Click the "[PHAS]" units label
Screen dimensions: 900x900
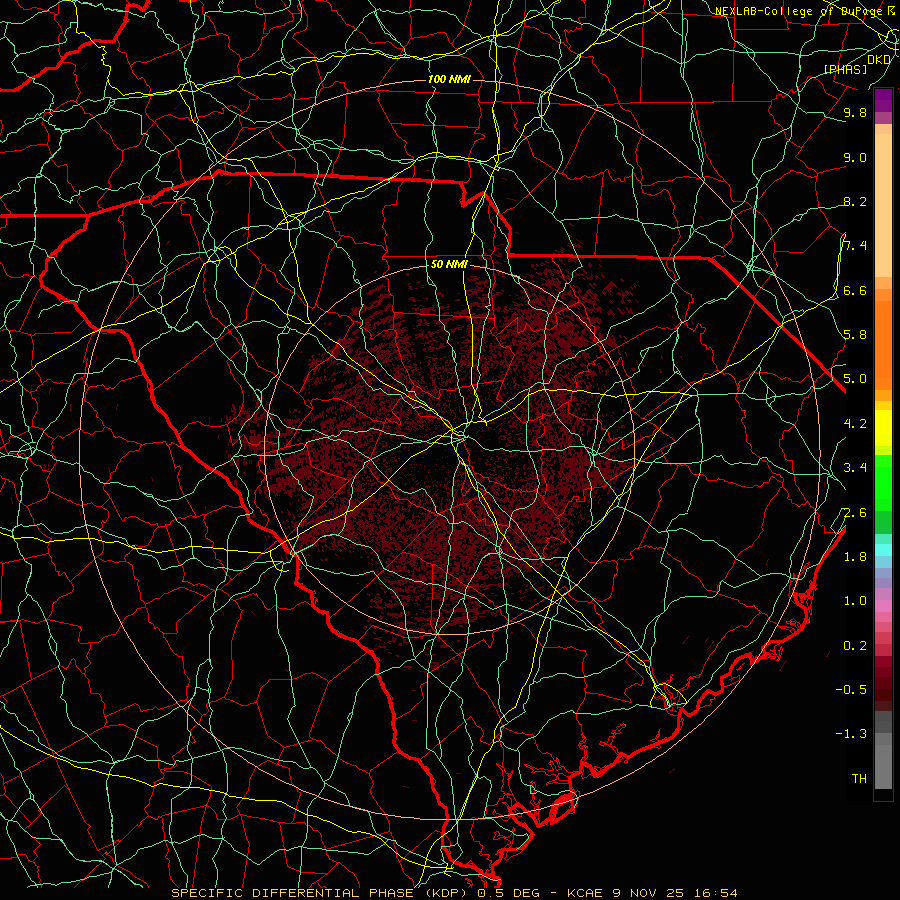coord(845,69)
